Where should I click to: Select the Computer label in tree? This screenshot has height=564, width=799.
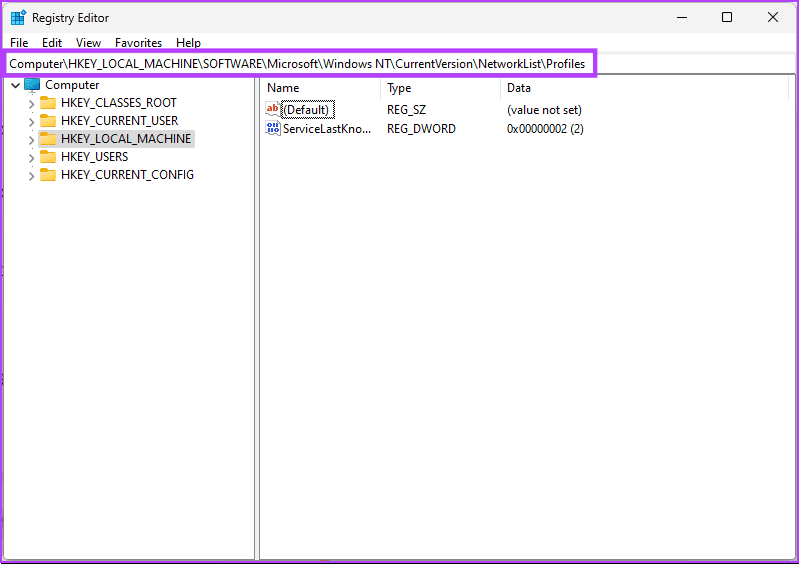(x=72, y=85)
